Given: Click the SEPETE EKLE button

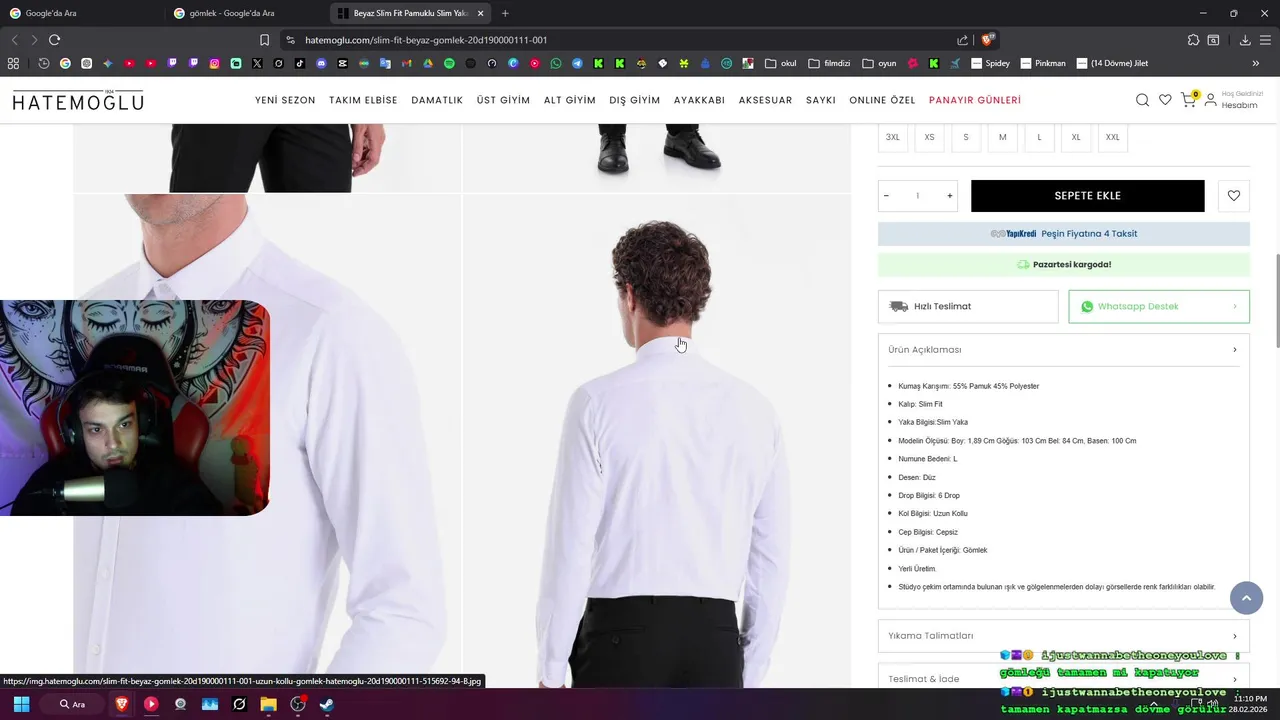Looking at the screenshot, I should click(1088, 196).
